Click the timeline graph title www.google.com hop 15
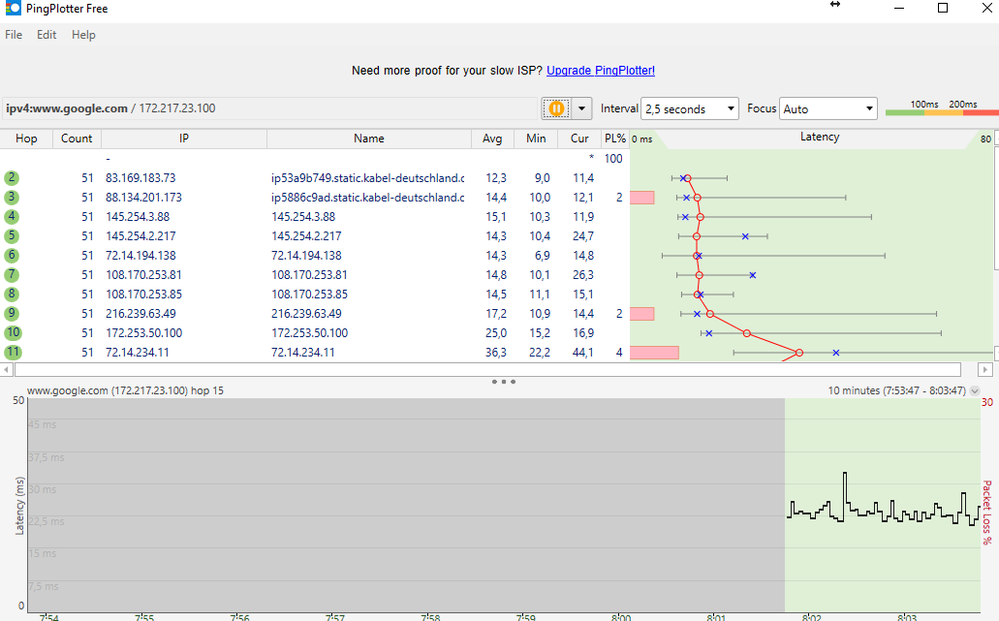999x621 pixels. point(126,390)
